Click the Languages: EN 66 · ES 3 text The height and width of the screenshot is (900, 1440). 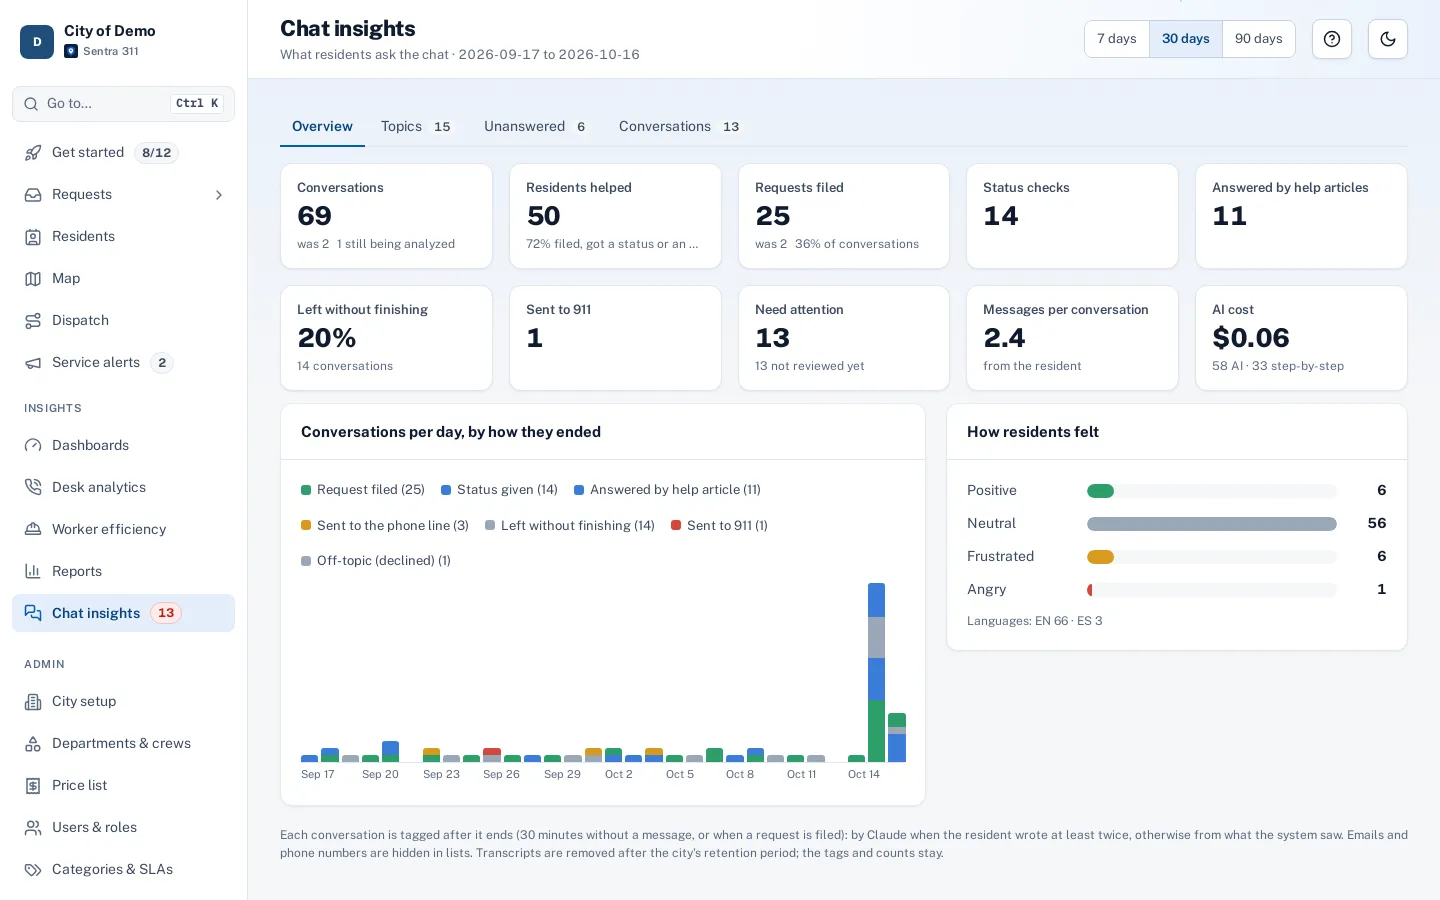[1035, 621]
